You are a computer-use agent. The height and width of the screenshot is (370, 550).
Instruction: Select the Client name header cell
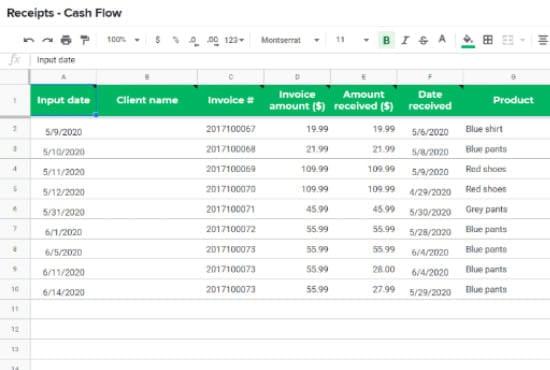click(147, 100)
